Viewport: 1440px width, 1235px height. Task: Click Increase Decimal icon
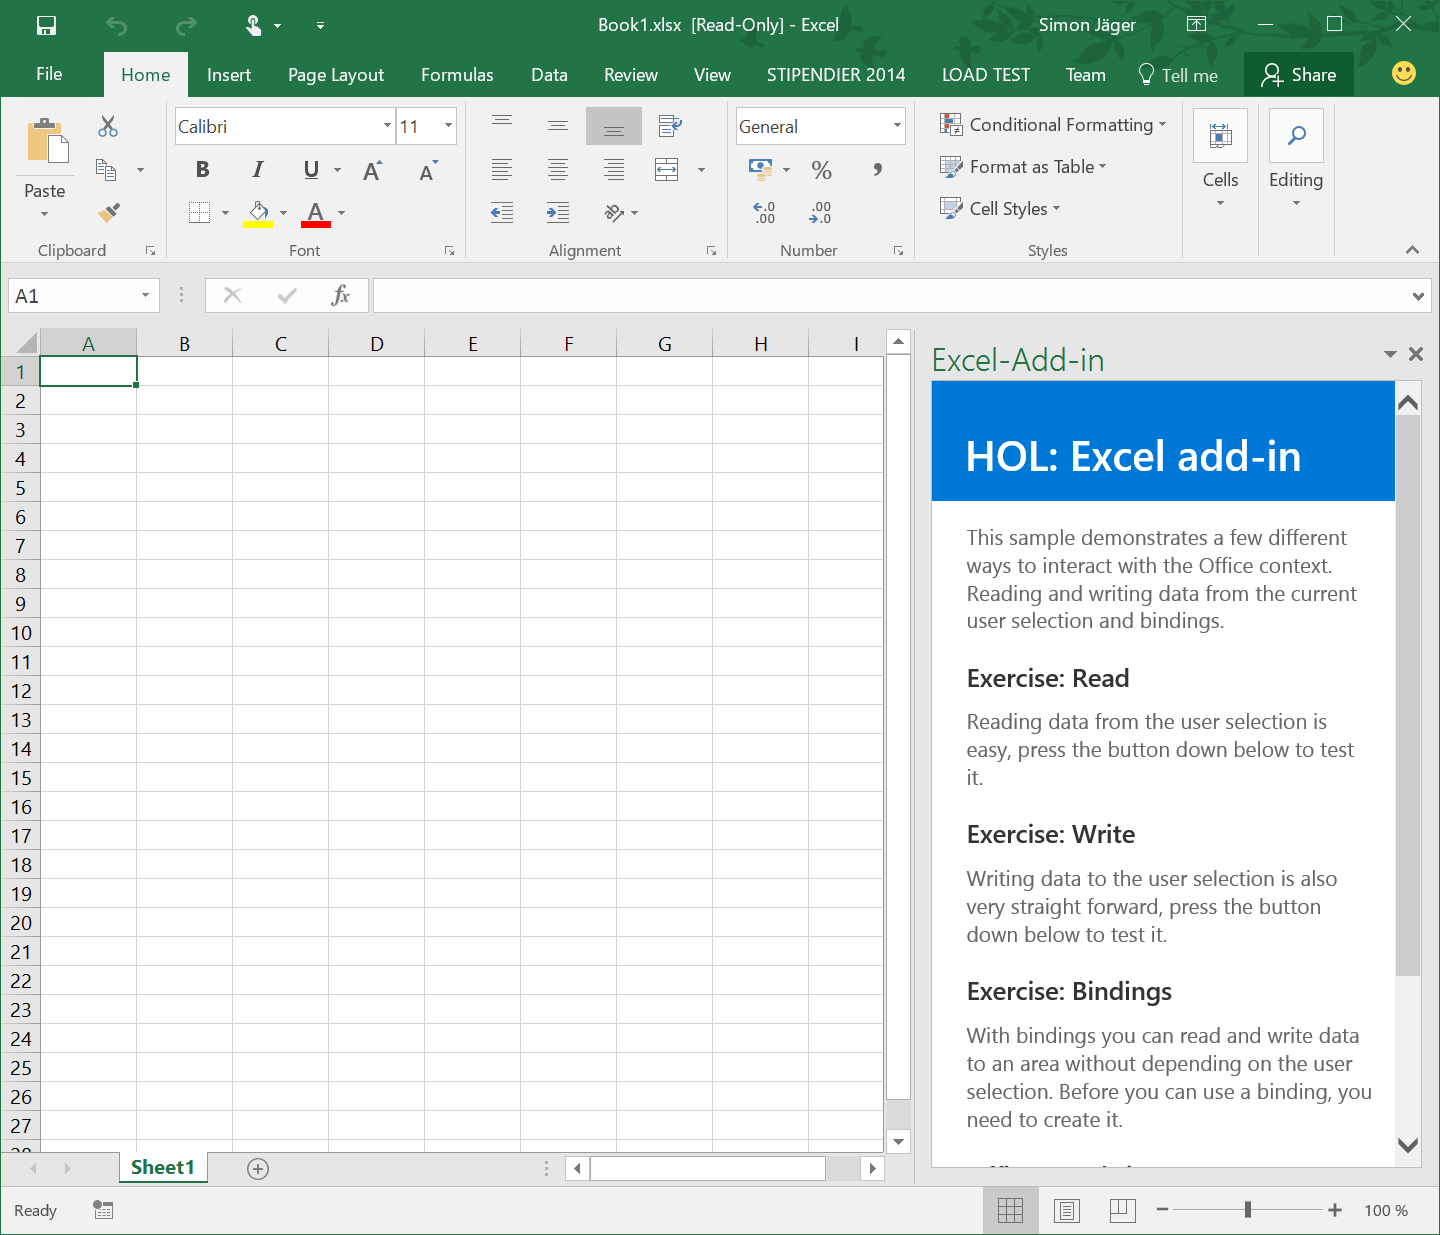(764, 212)
